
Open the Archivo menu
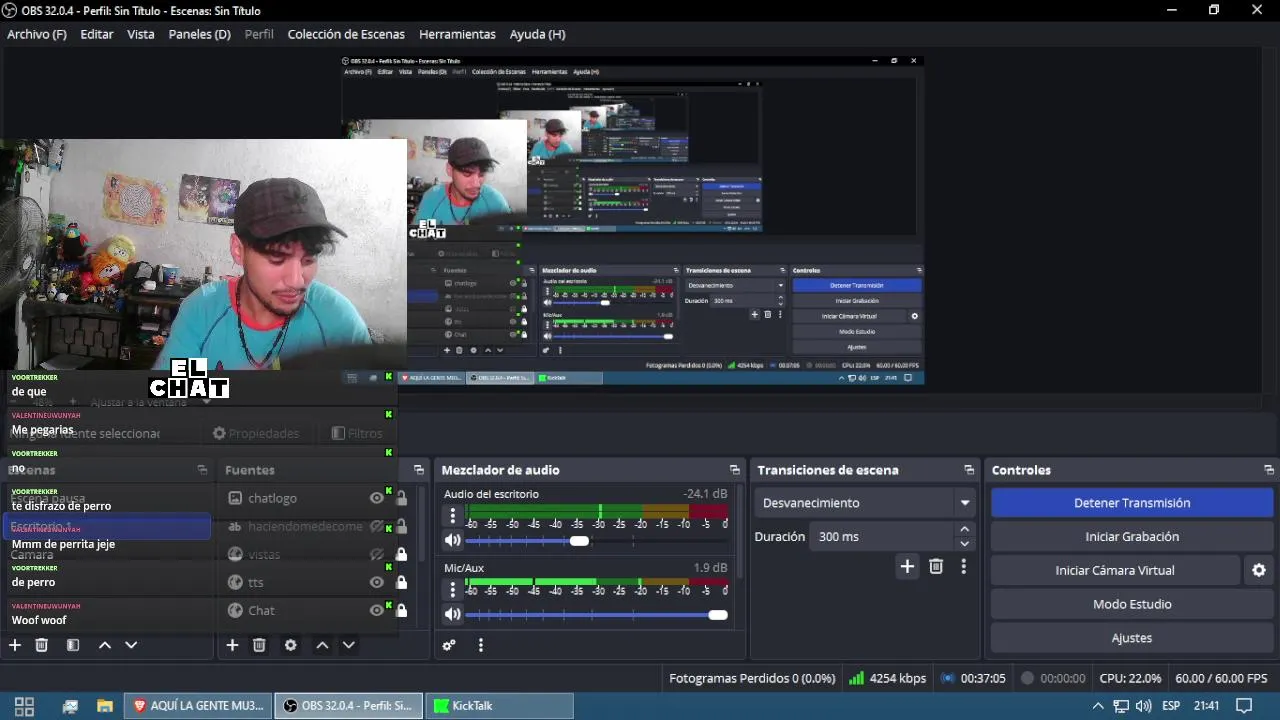(37, 34)
